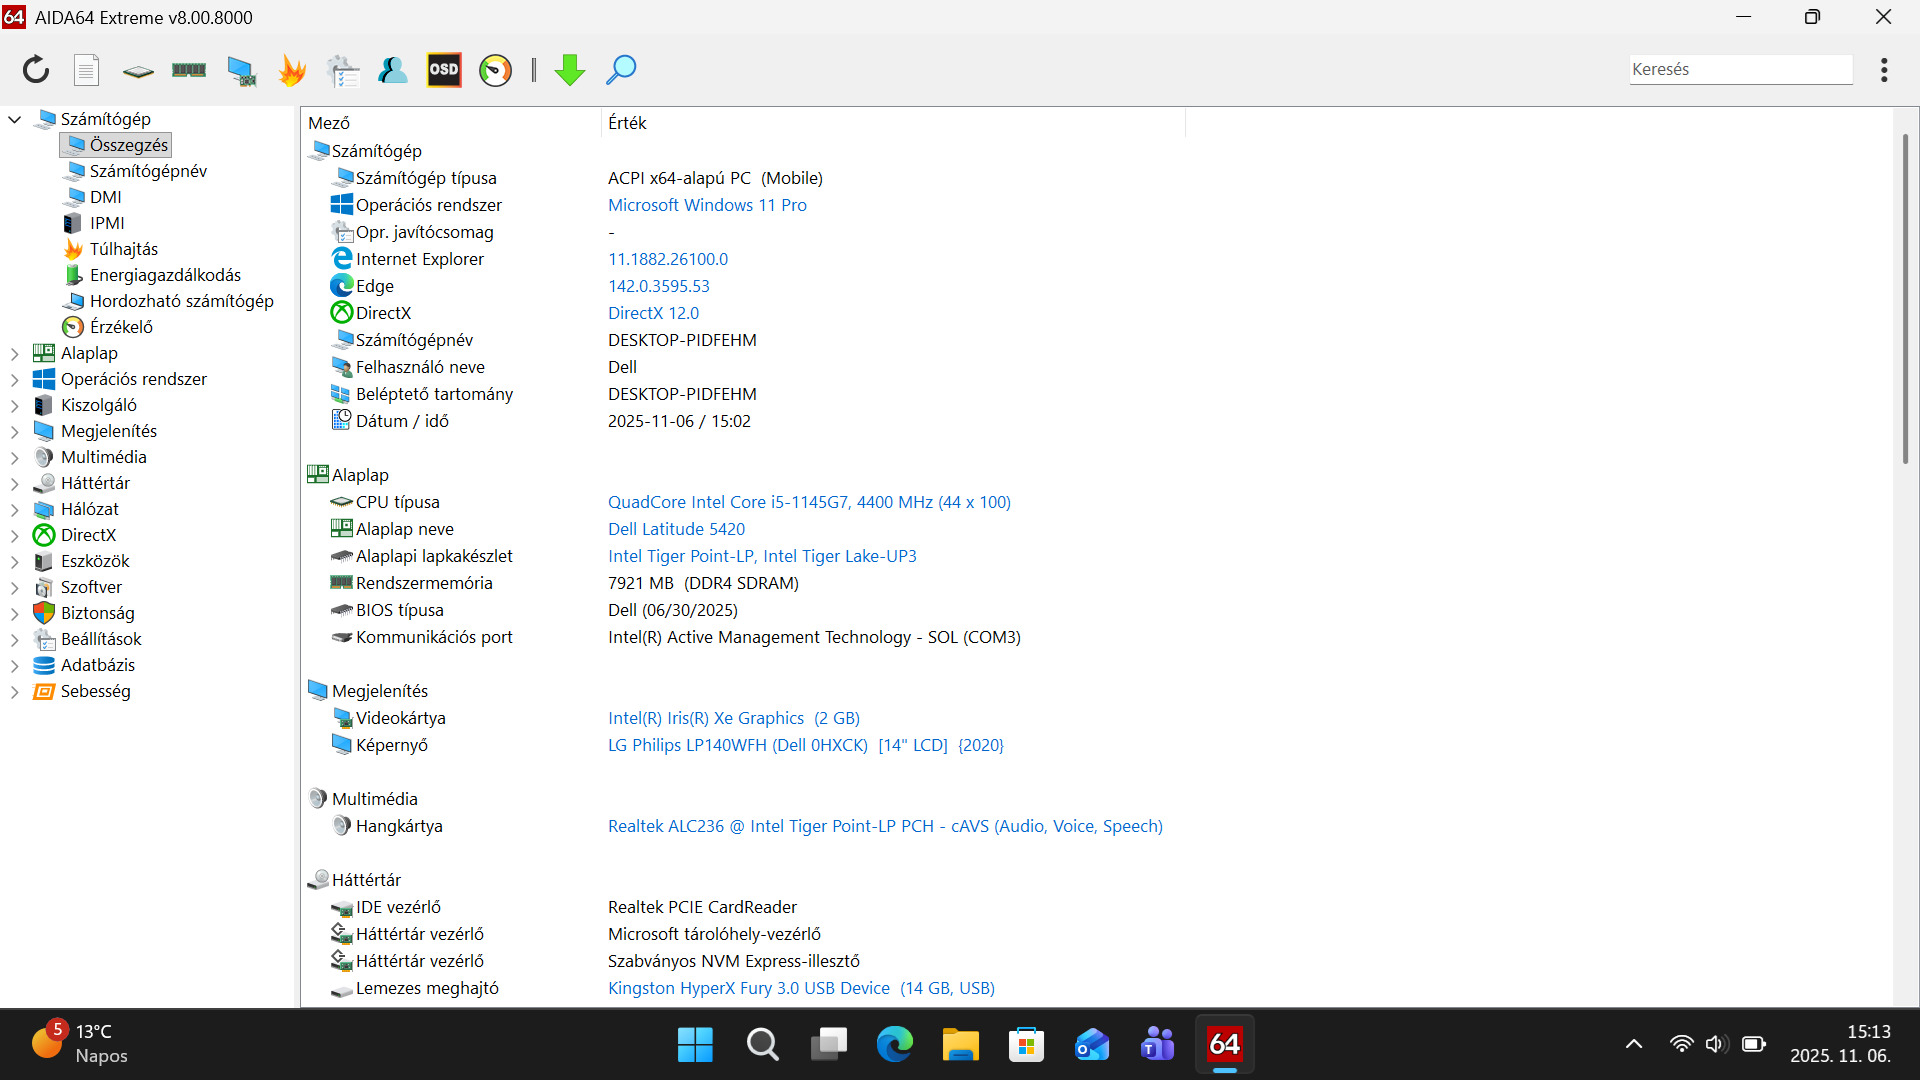Open Microsoft Edge from the taskbar
1920x1080 pixels.
tap(894, 1045)
